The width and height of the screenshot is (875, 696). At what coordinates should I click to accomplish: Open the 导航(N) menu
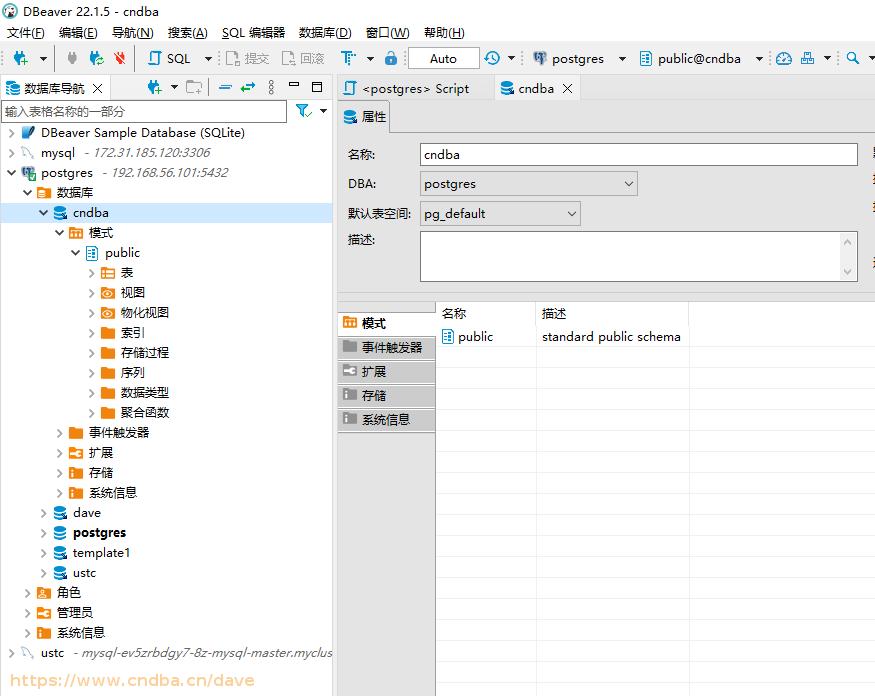click(132, 33)
